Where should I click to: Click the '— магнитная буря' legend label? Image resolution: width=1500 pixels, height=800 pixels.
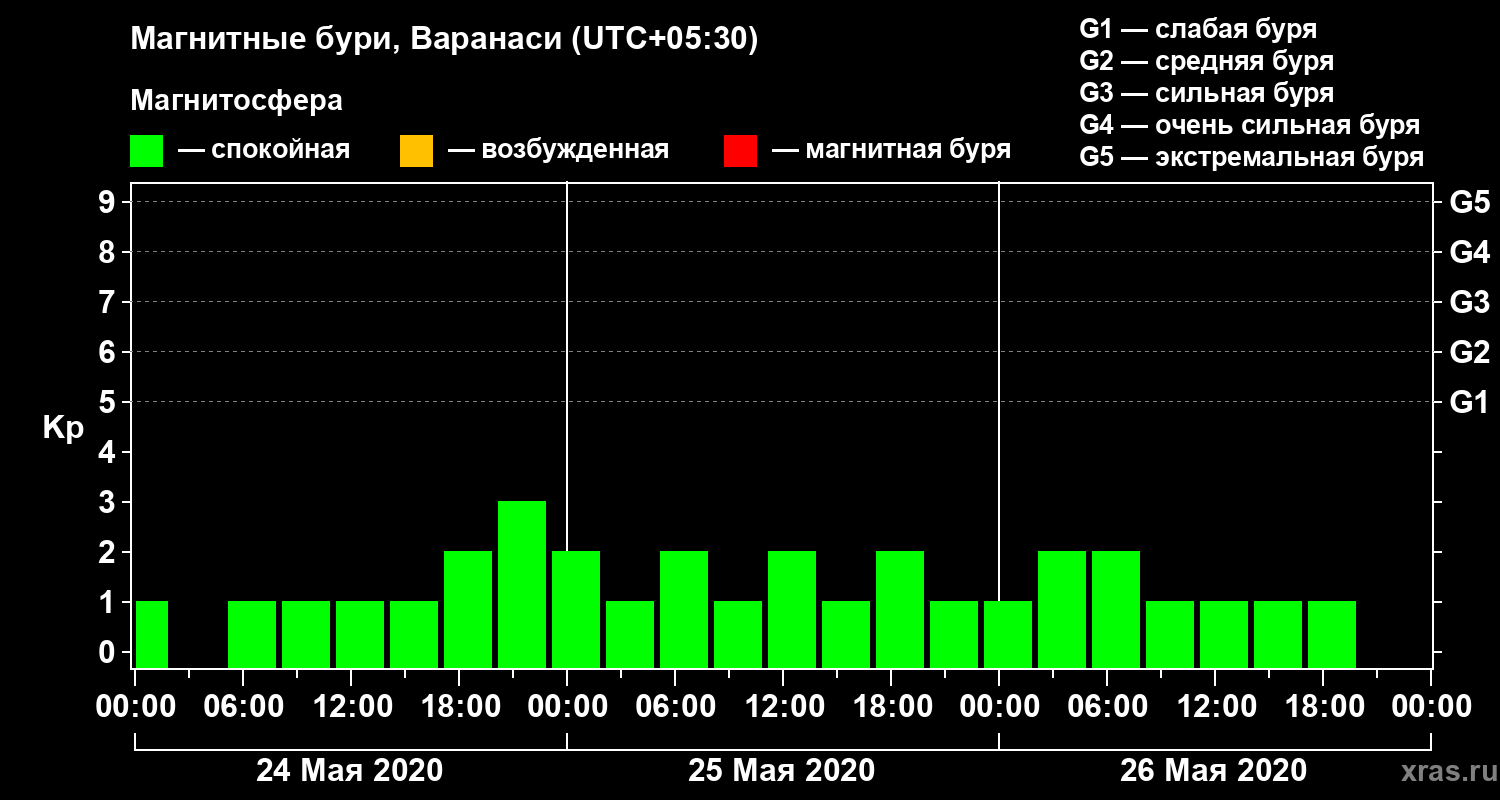pyautogui.click(x=891, y=151)
